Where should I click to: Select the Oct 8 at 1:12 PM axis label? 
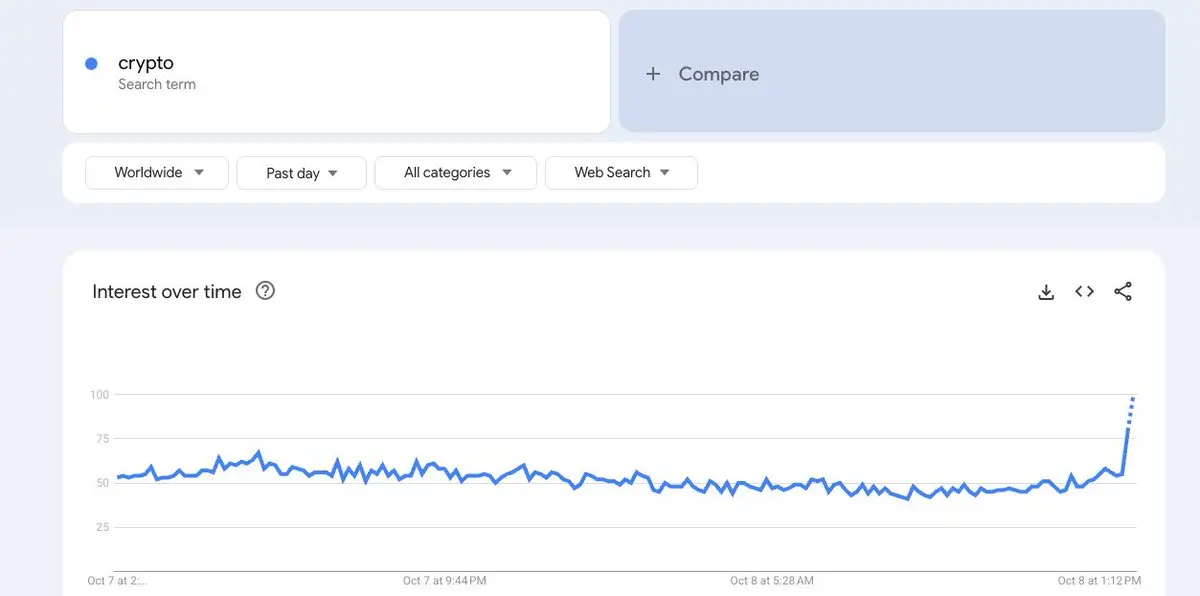point(1099,580)
